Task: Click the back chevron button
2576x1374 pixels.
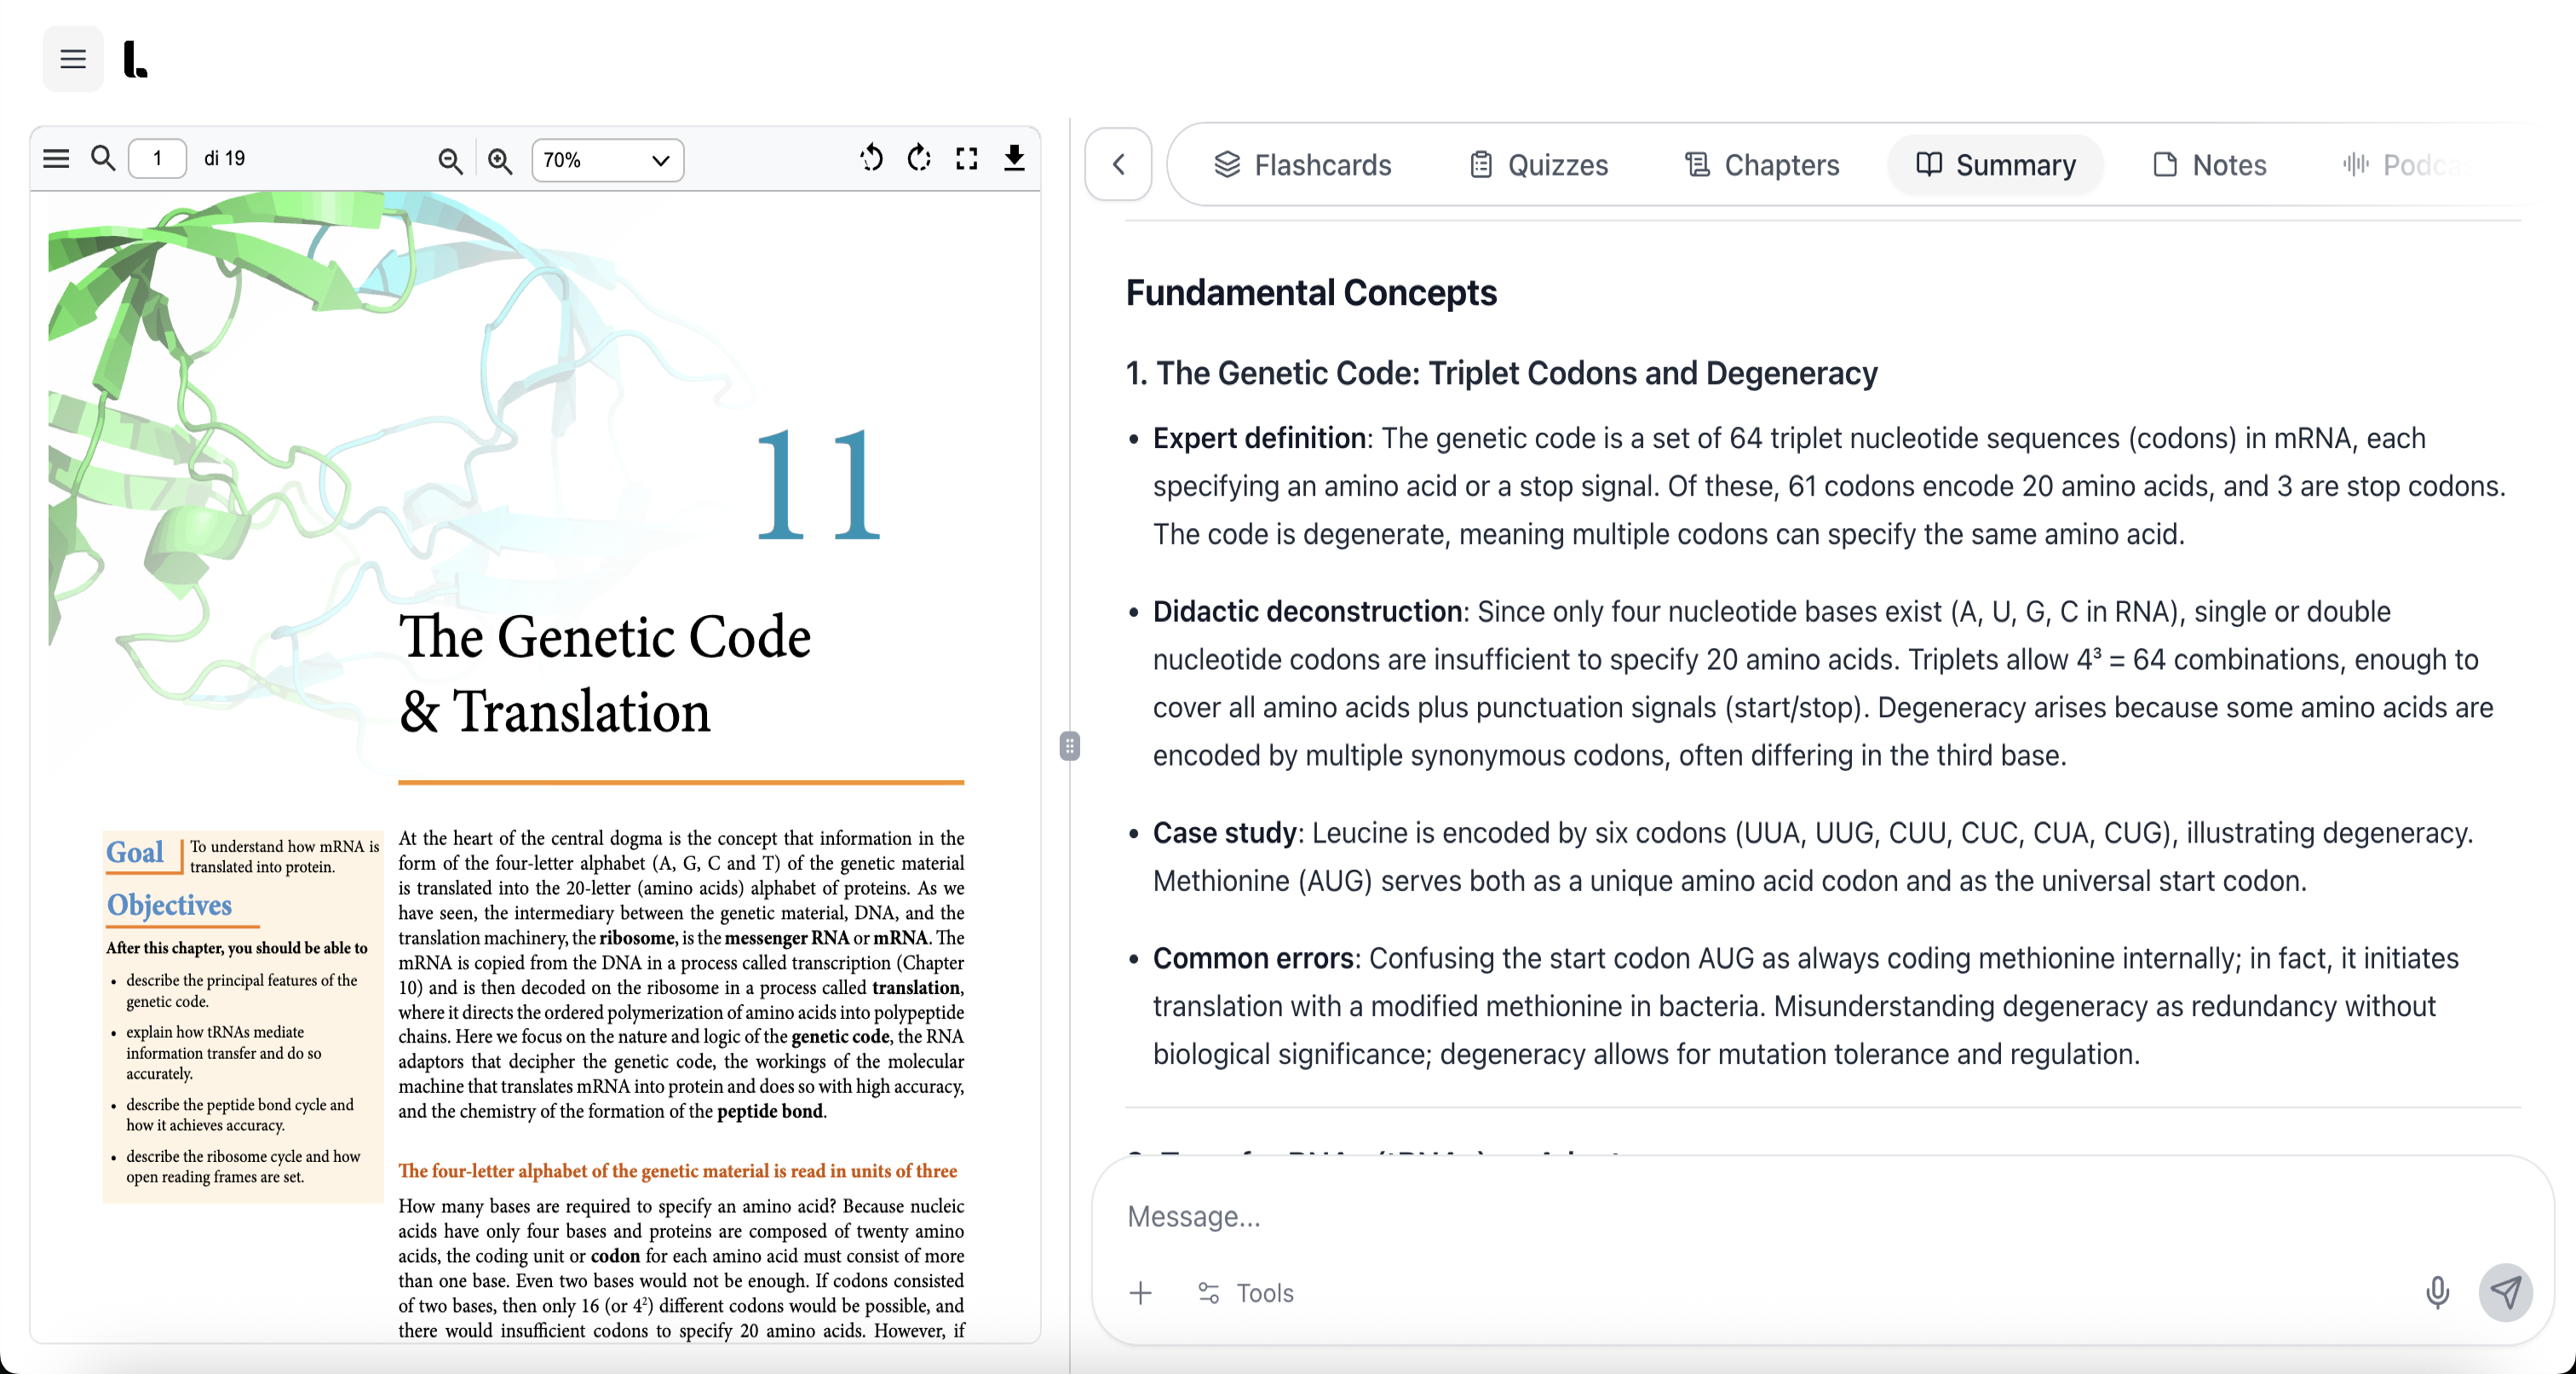Action: pyautogui.click(x=1119, y=164)
